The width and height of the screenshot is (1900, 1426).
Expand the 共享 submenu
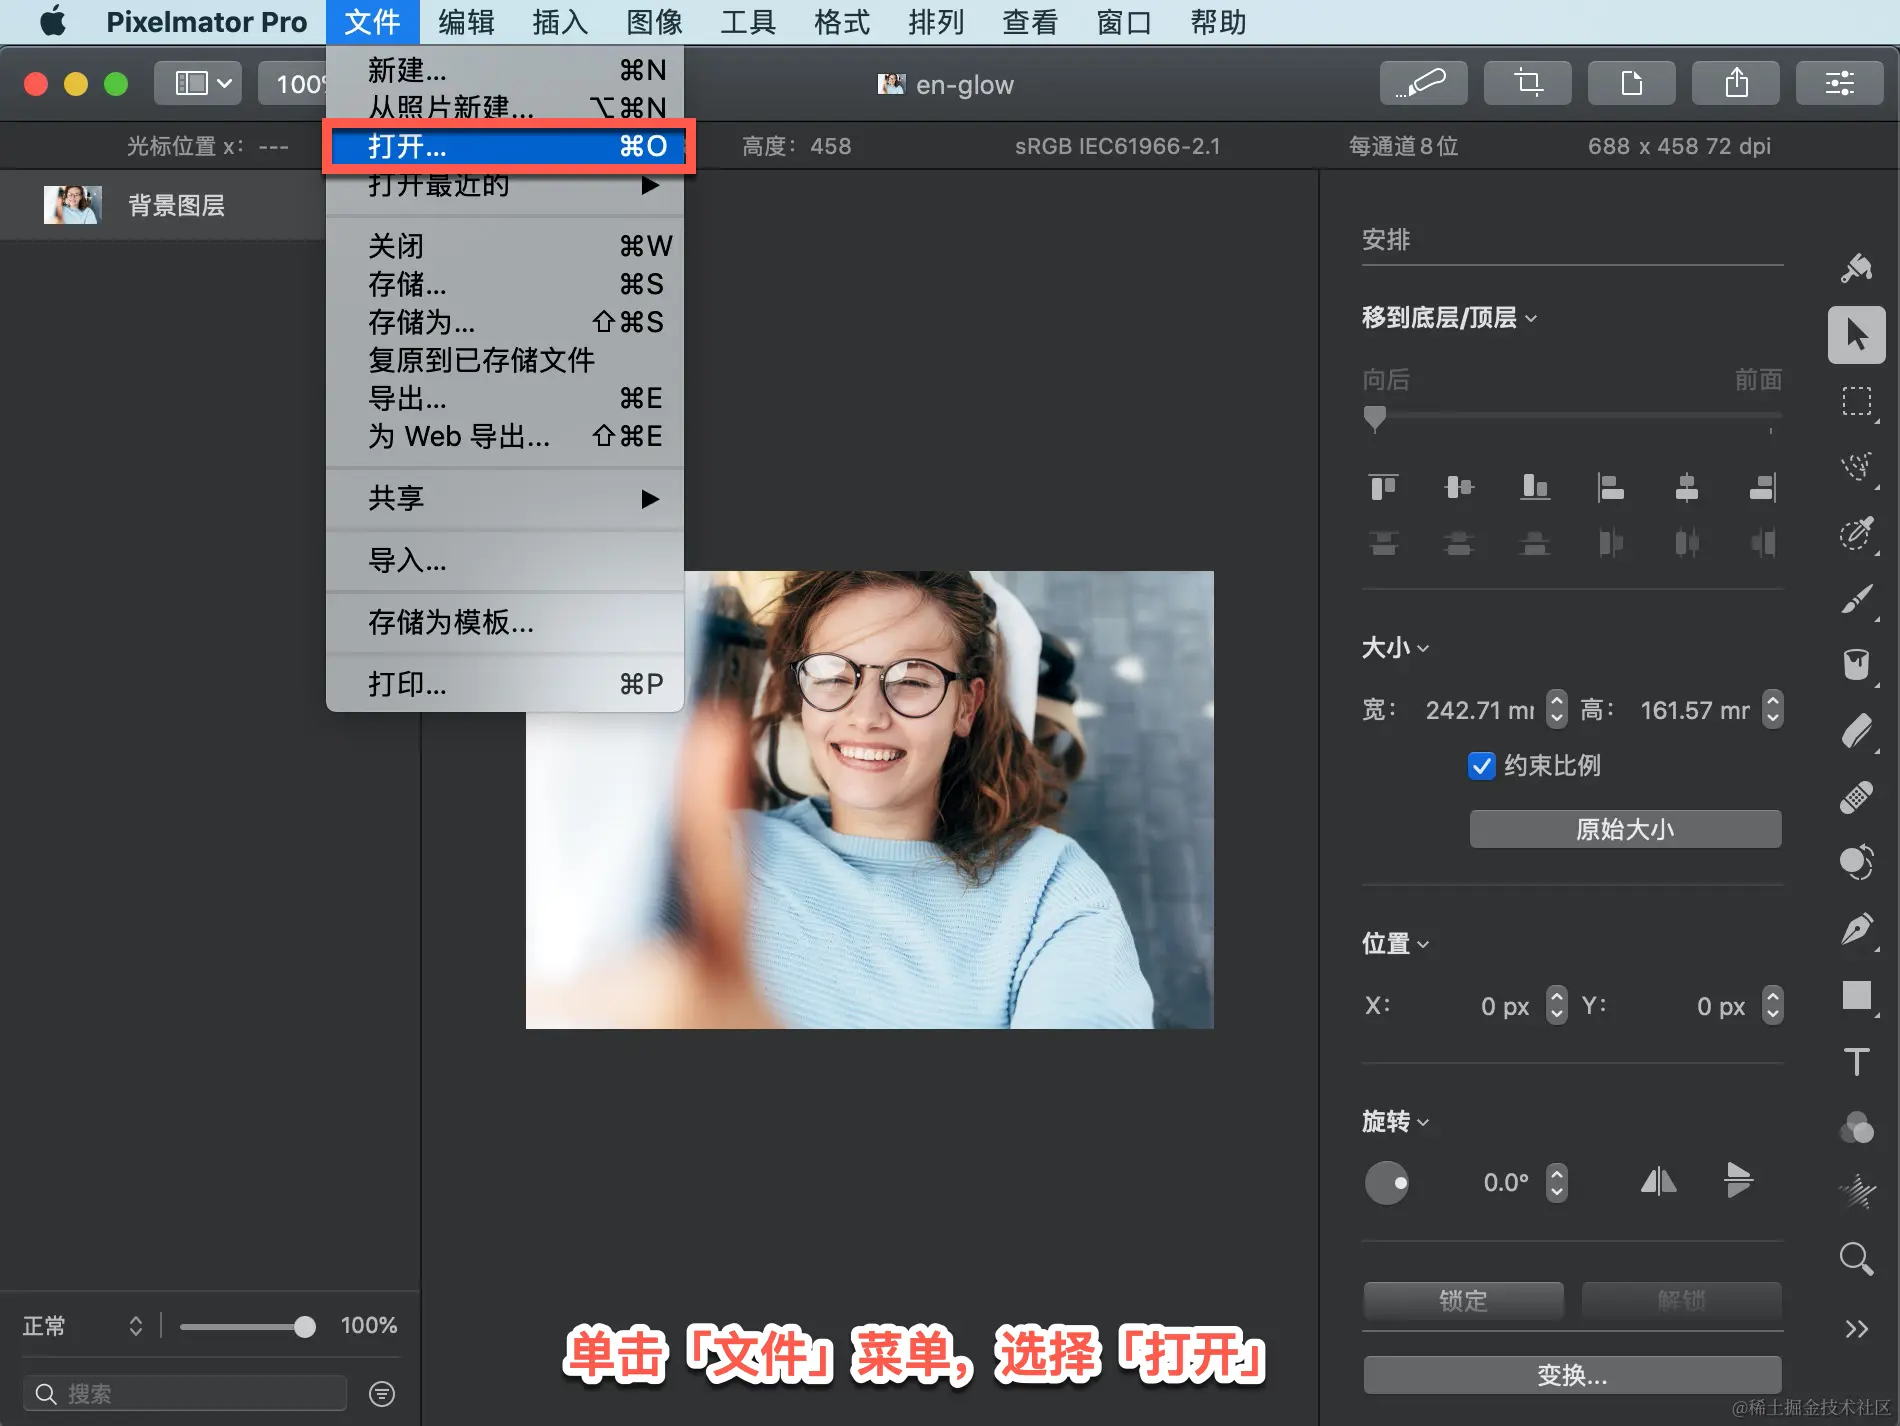505,498
